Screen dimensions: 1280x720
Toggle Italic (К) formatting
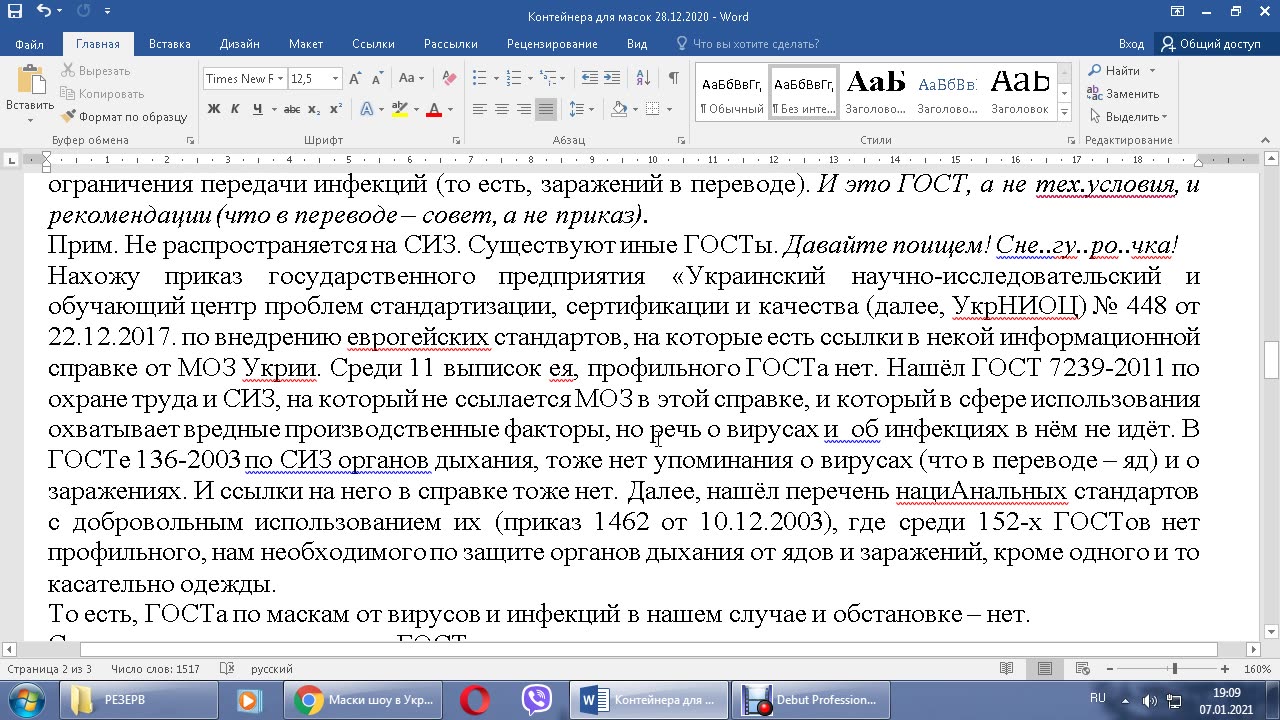(234, 109)
